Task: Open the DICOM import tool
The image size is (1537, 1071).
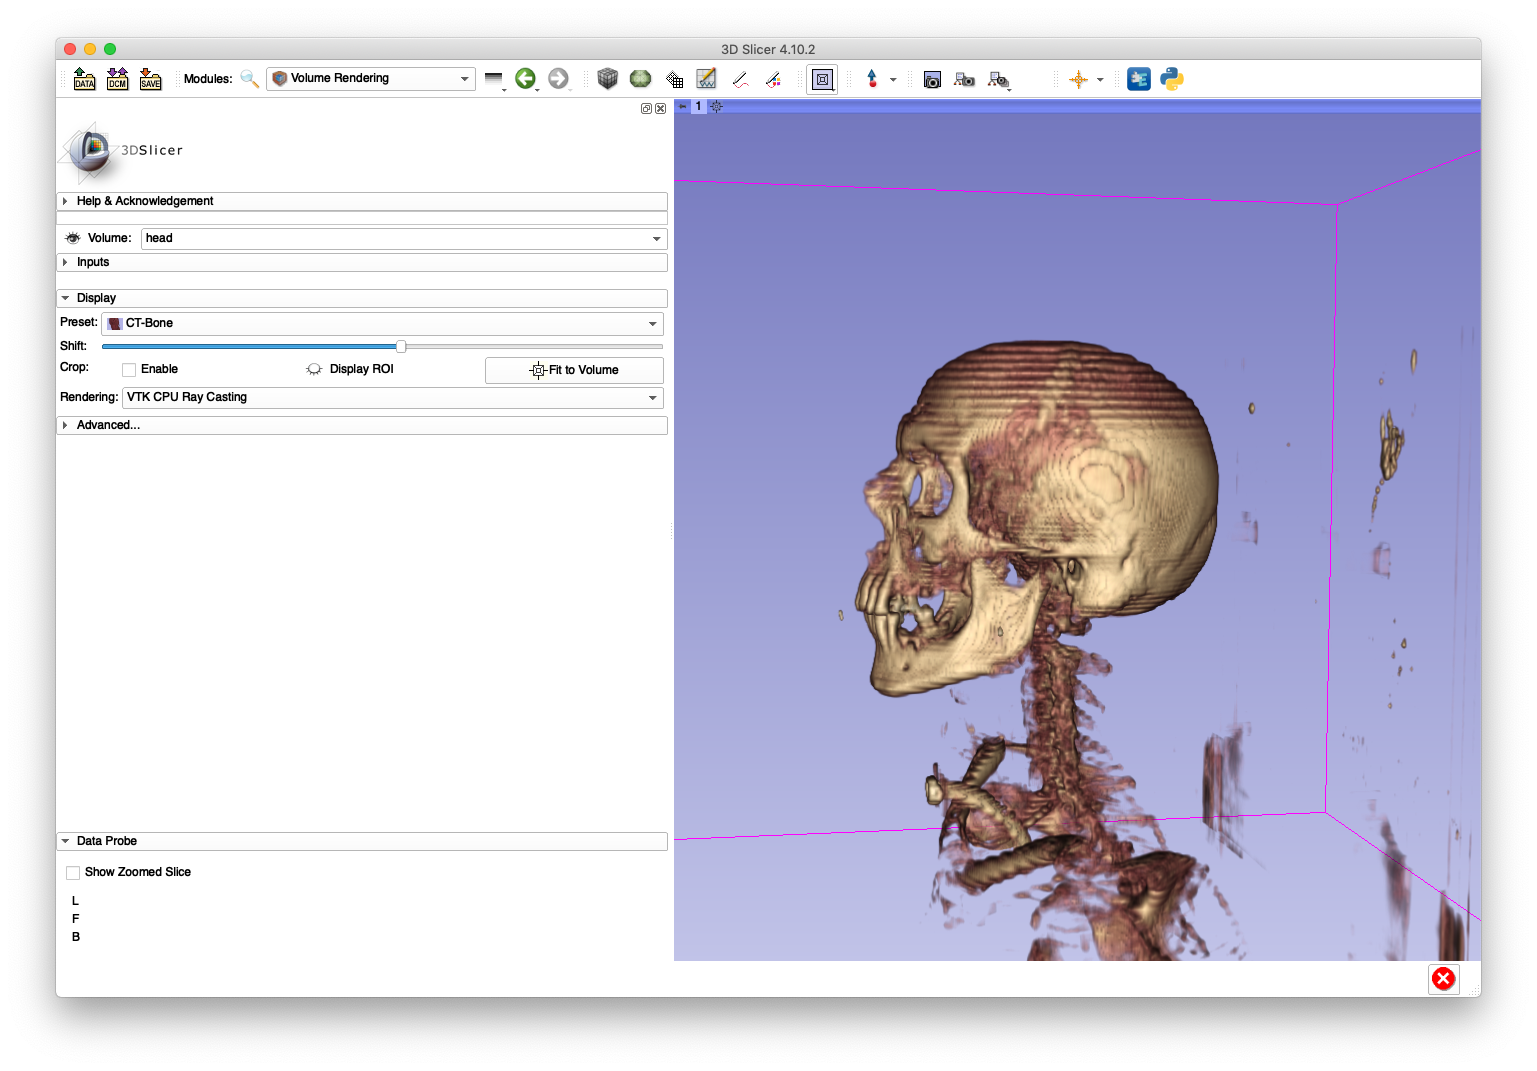Action: 117,78
